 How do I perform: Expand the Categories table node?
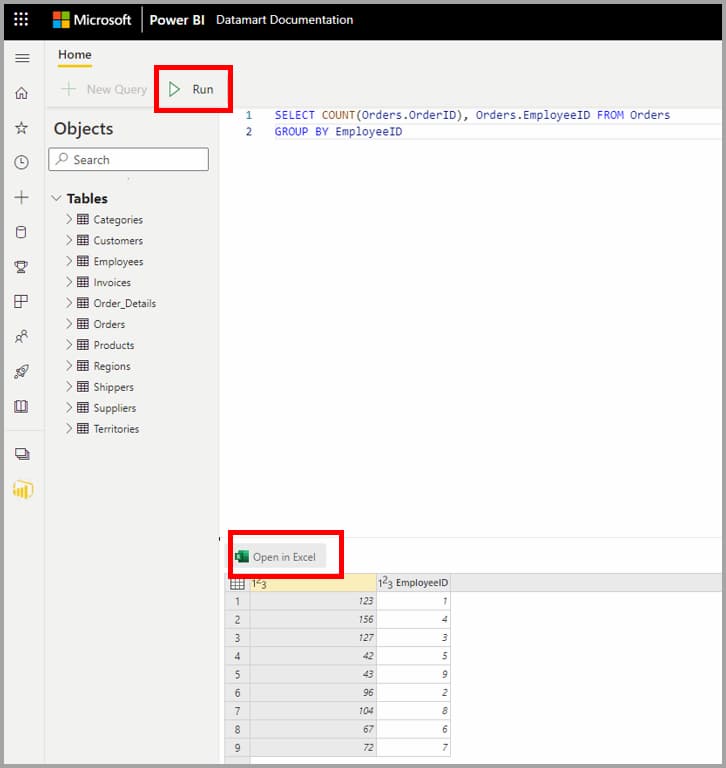point(69,219)
